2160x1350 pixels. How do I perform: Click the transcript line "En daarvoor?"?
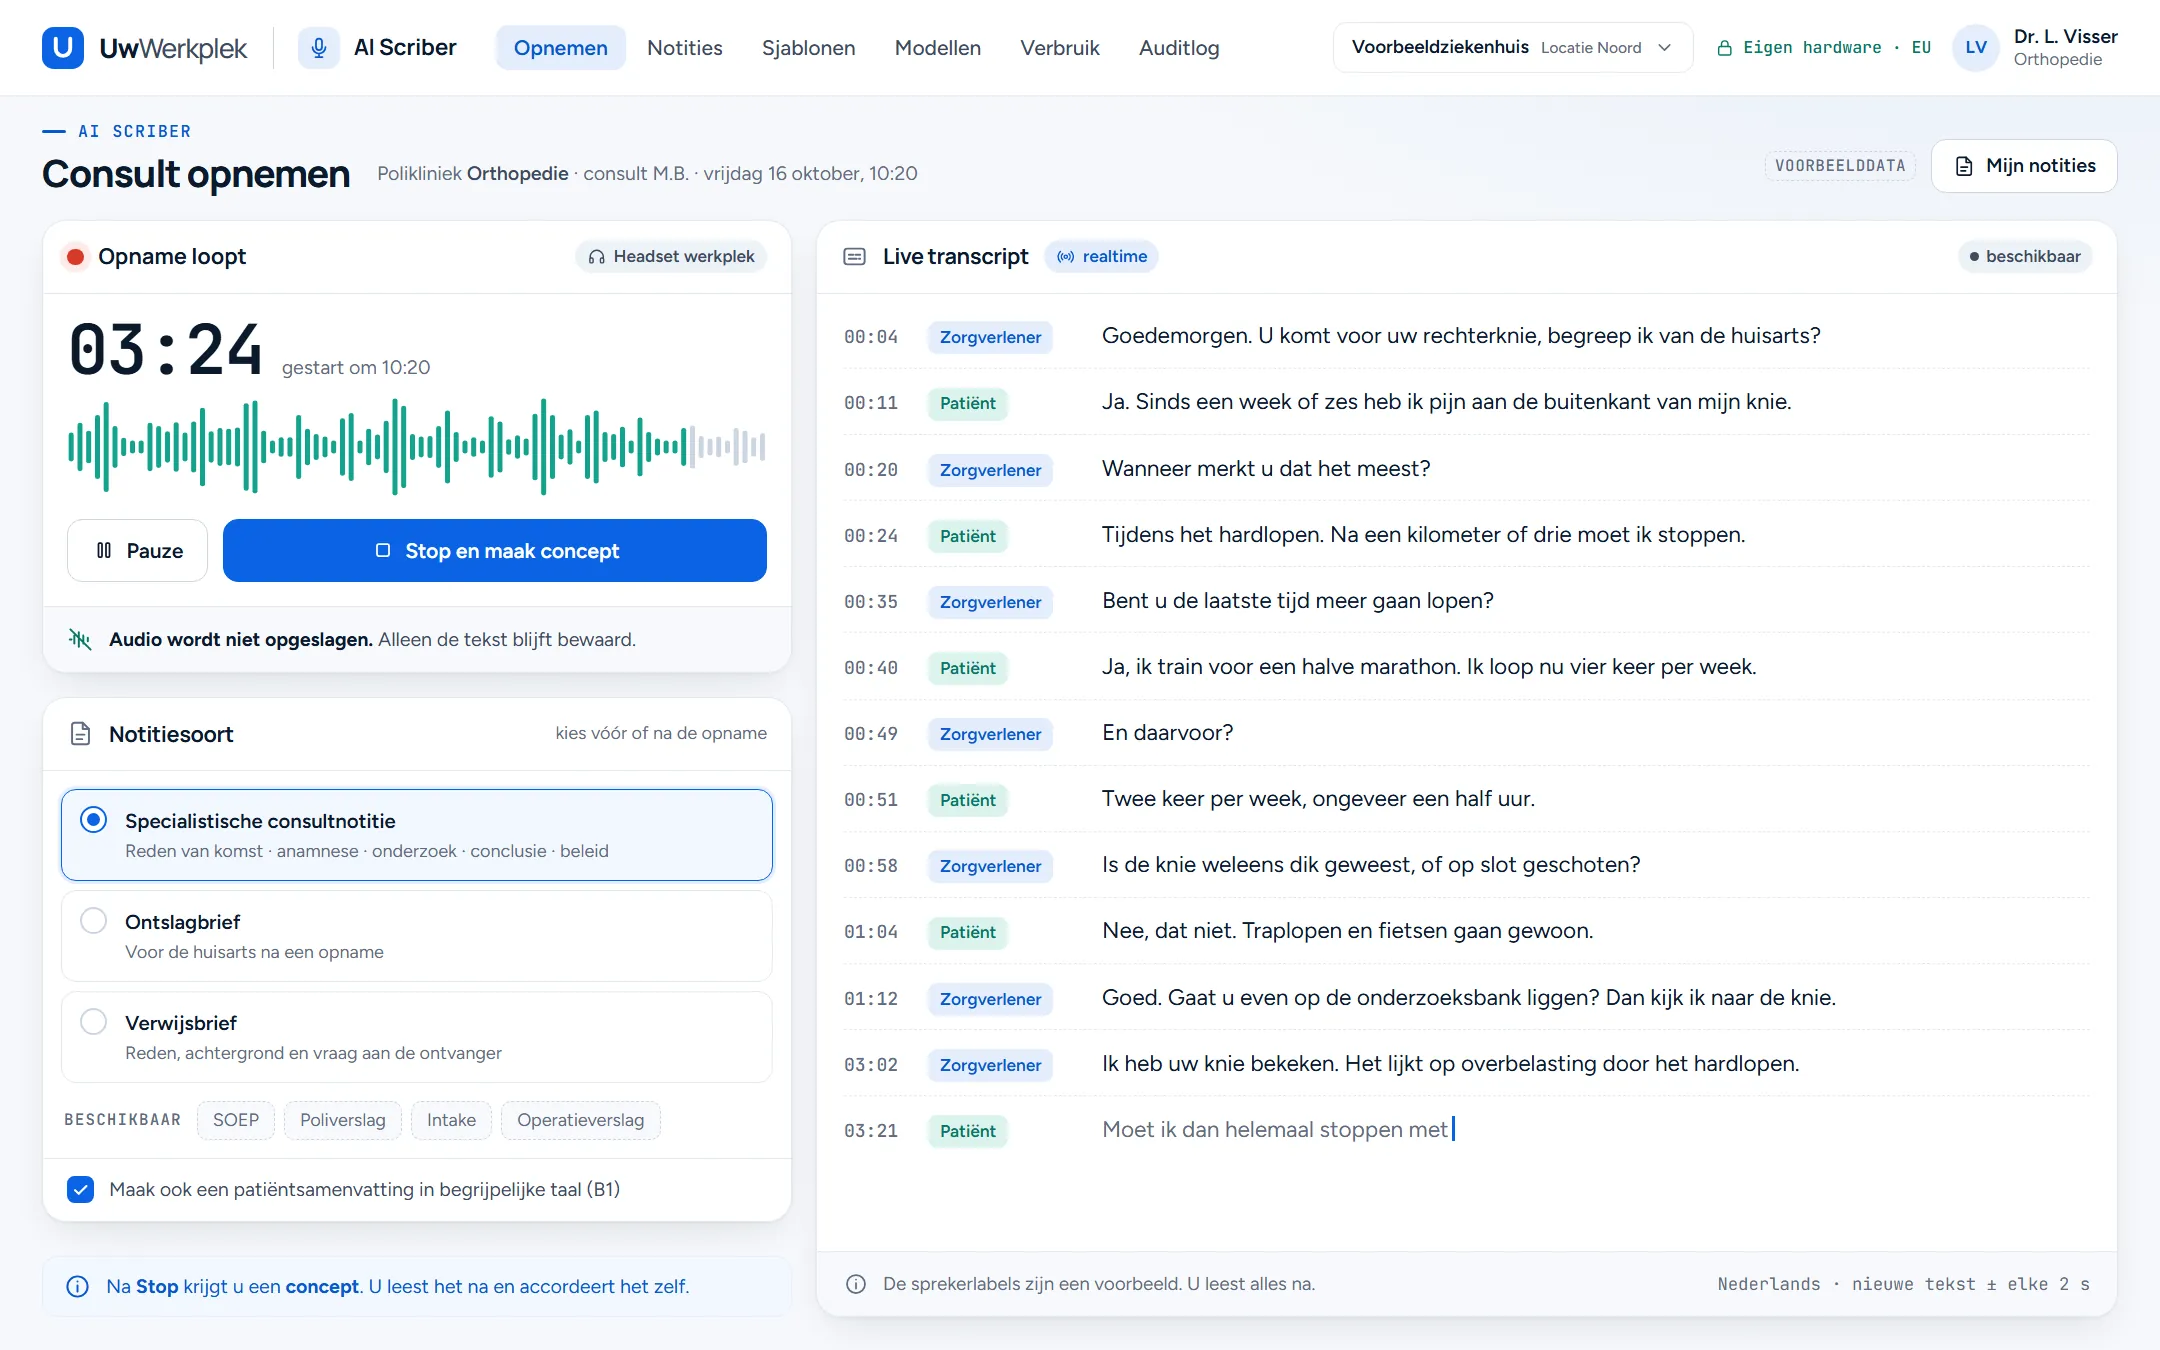pos(1167,733)
